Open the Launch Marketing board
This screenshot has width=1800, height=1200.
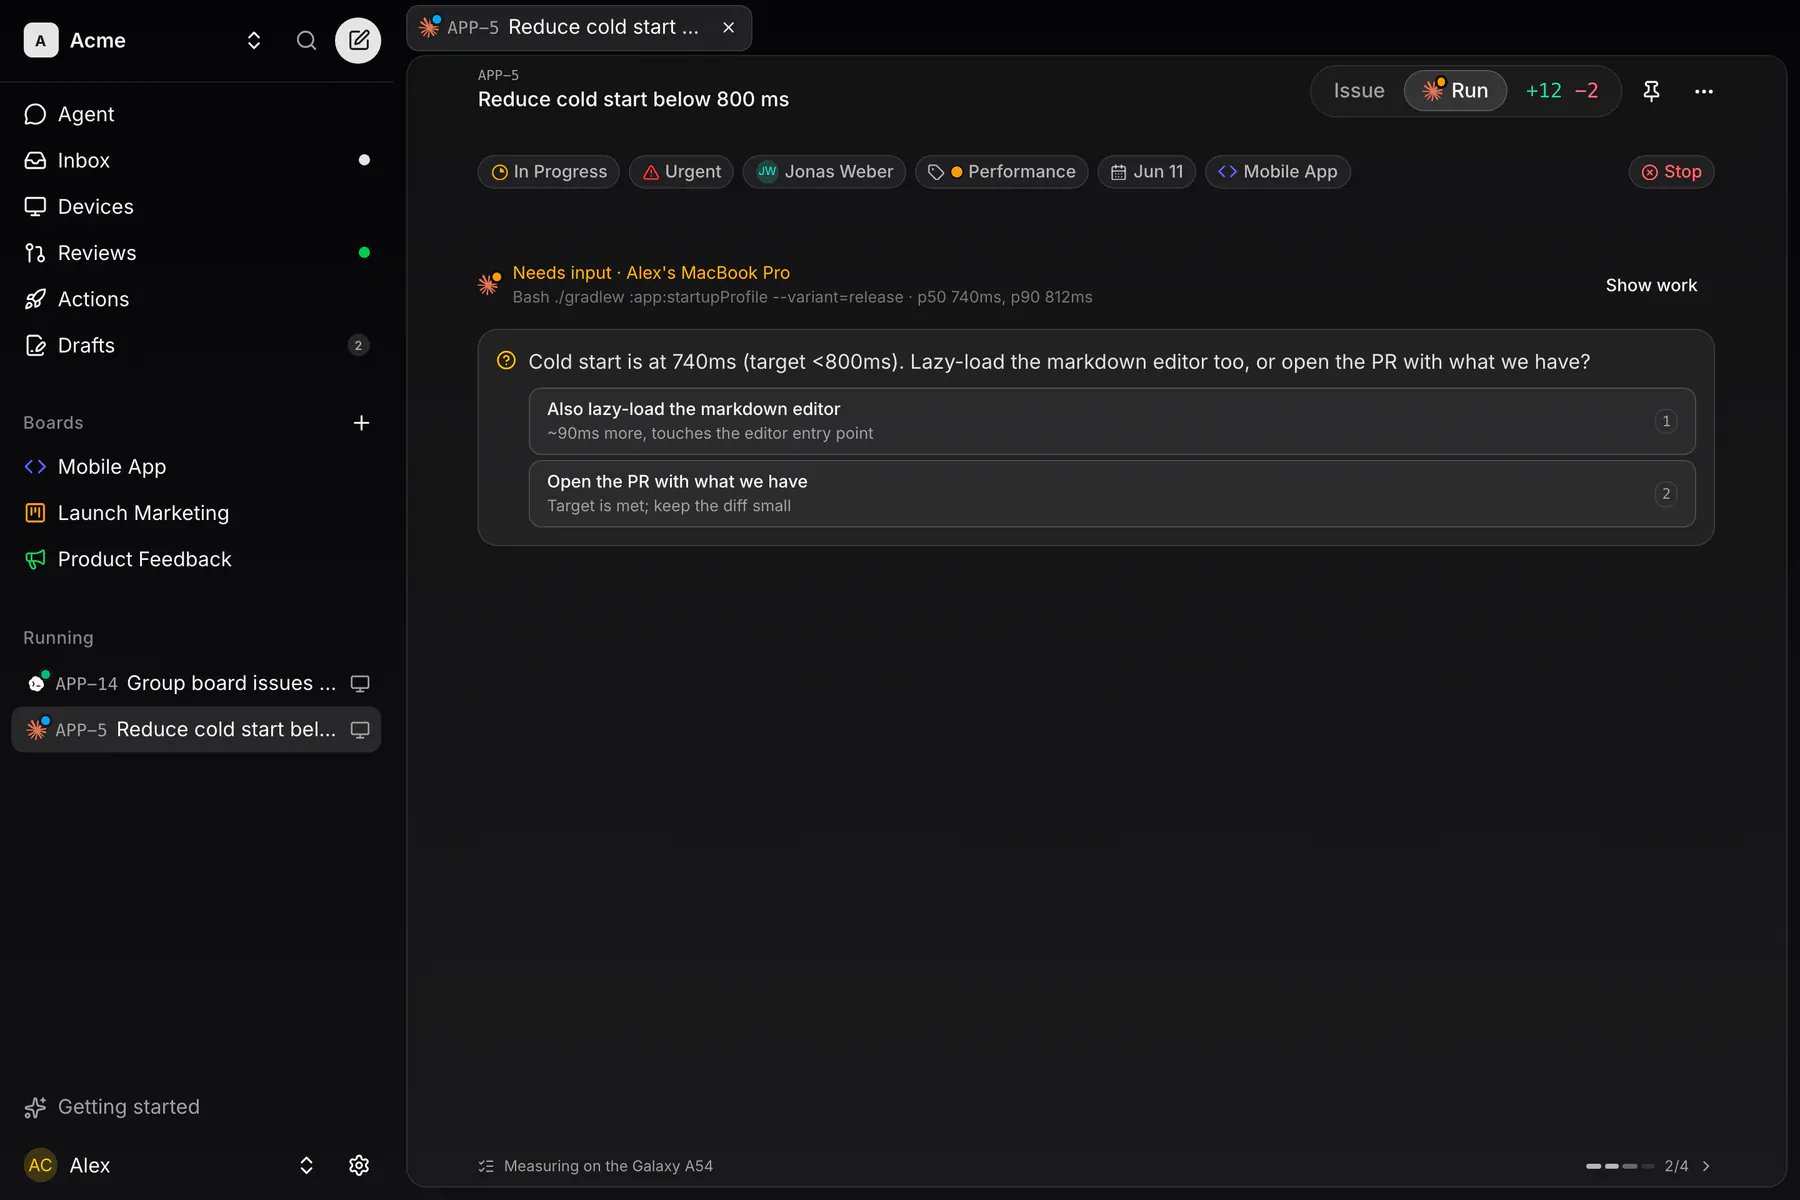196,513
